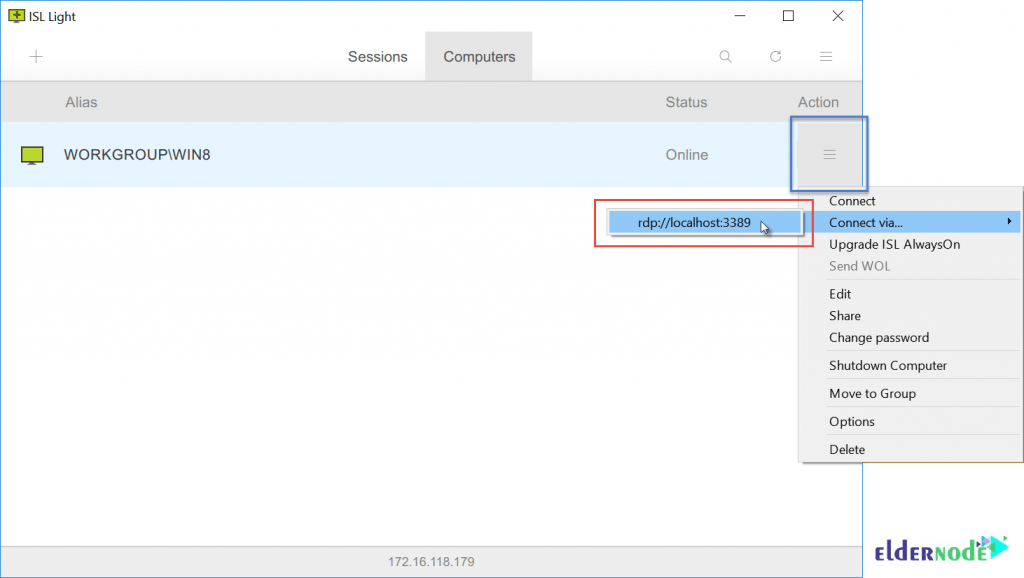This screenshot has width=1024, height=578.
Task: Click the ElderNode logo
Action: 940,548
